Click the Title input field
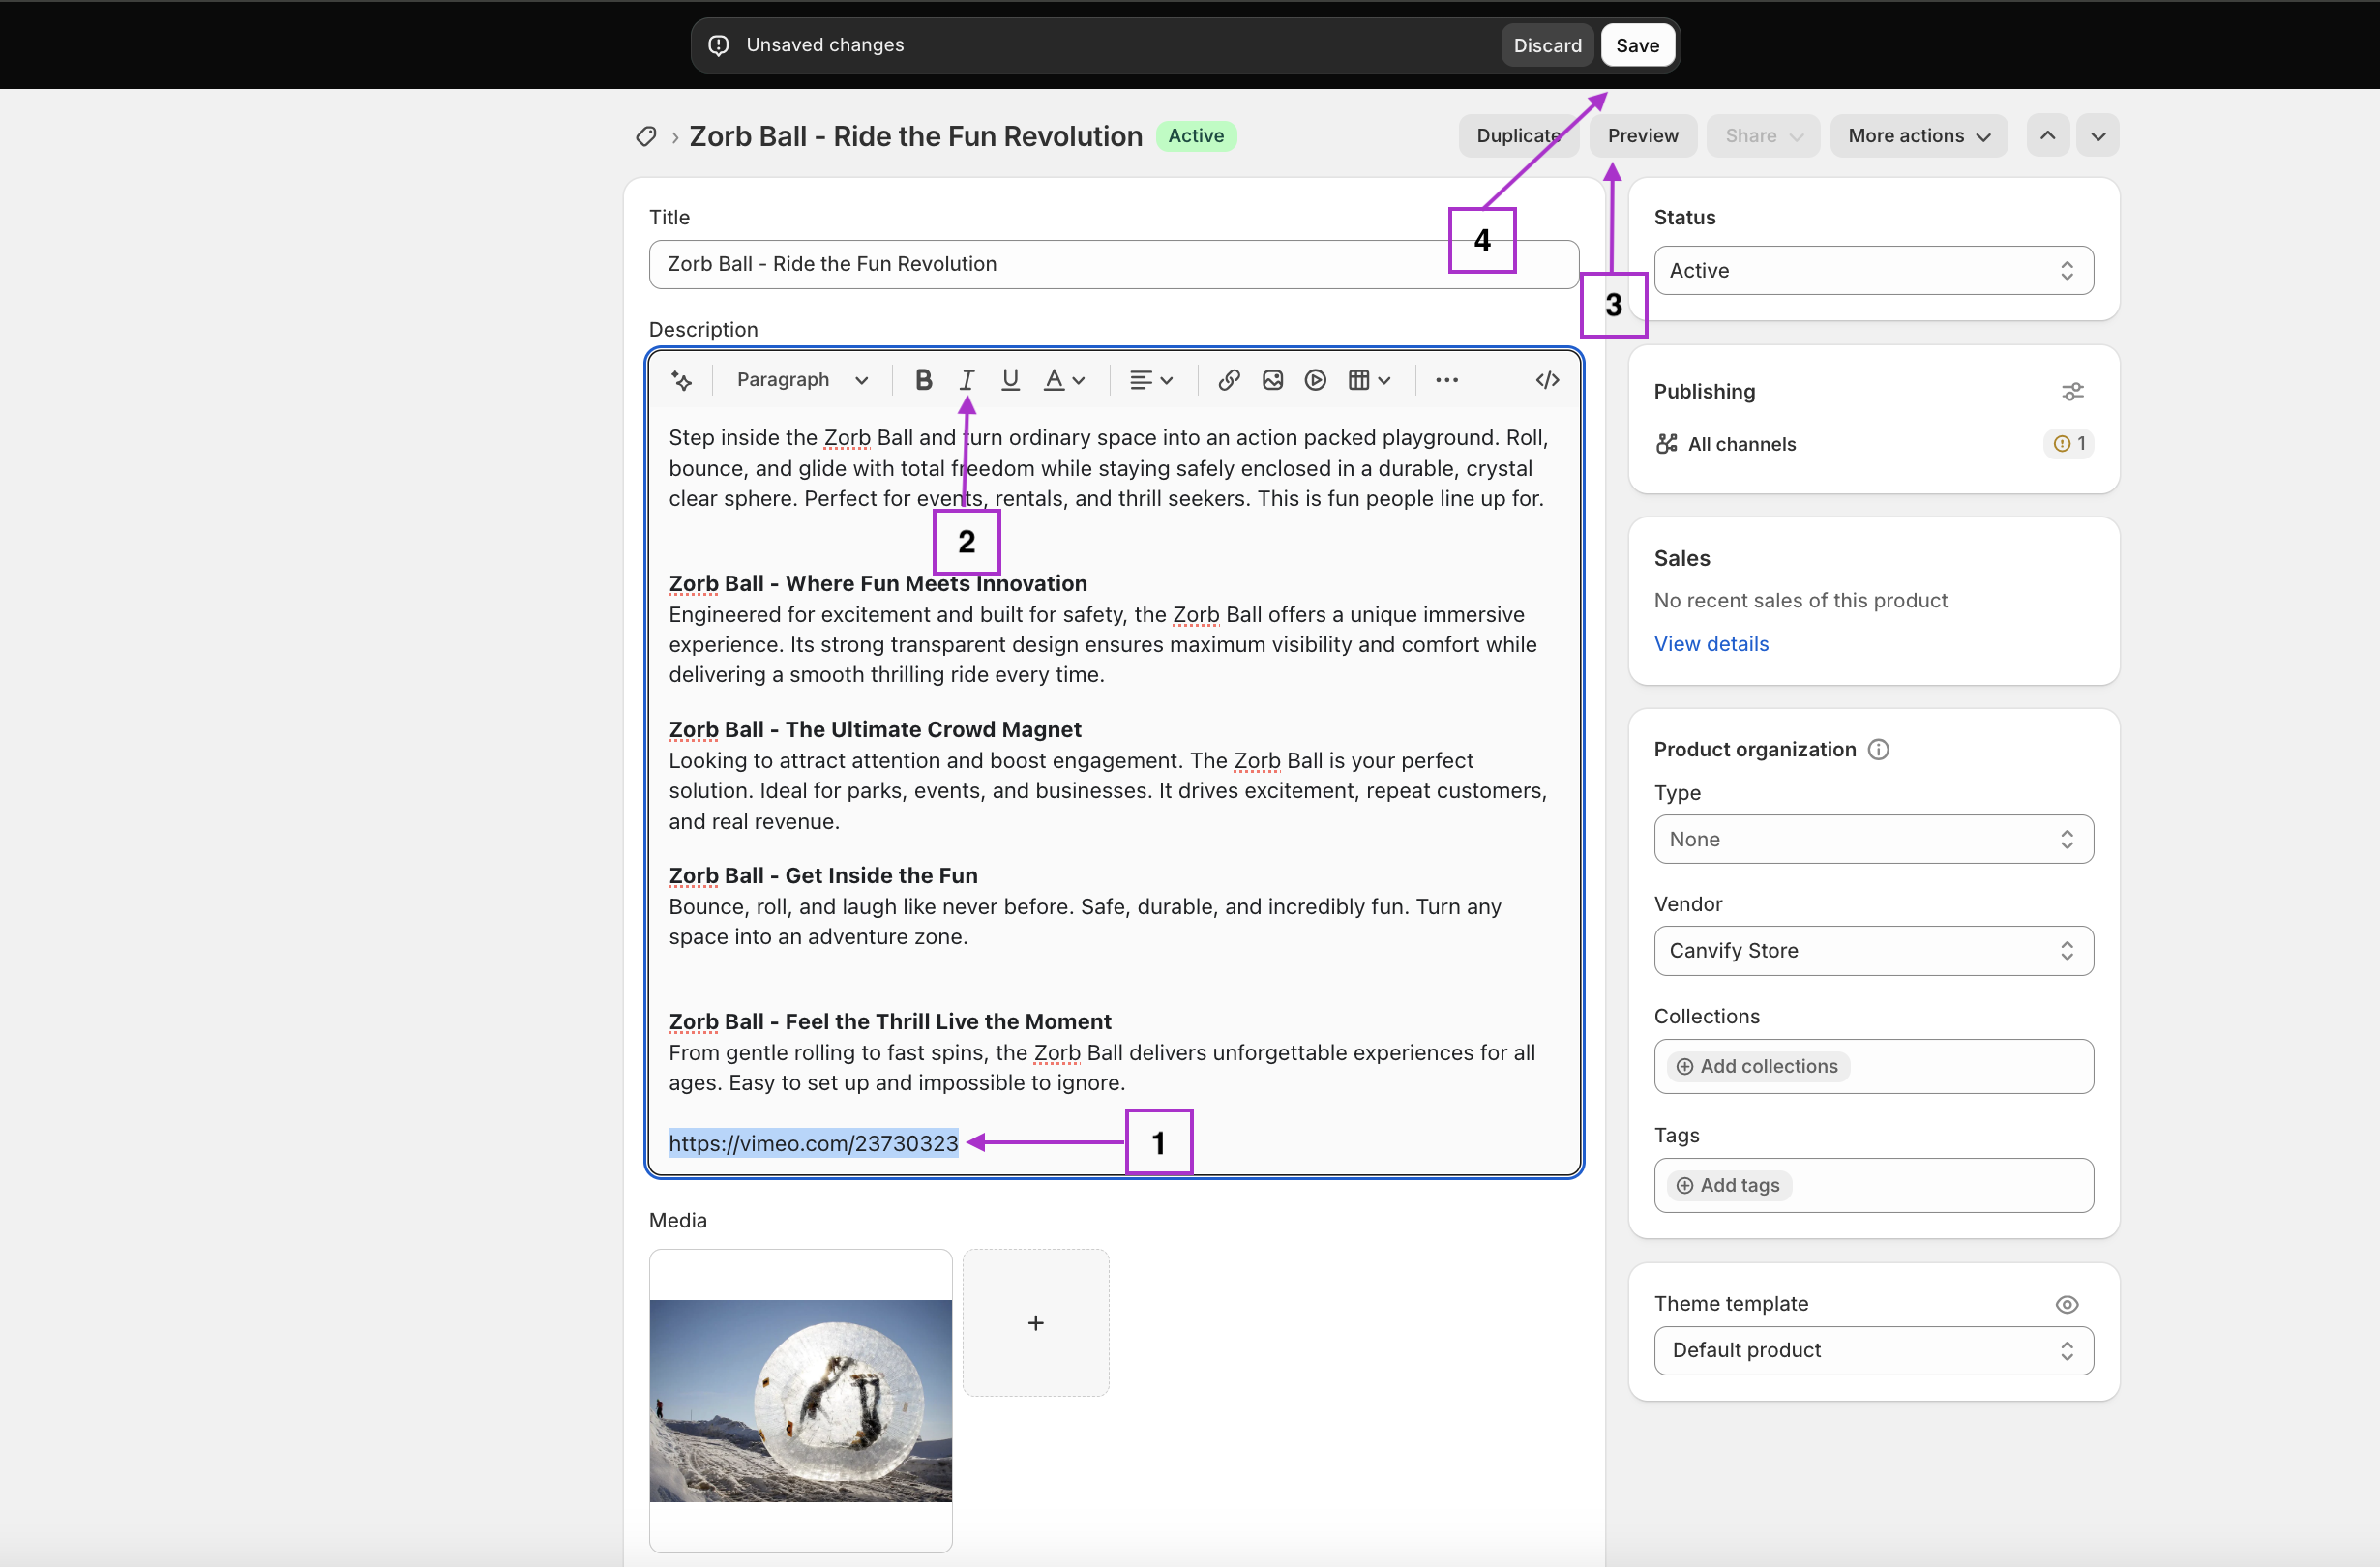The height and width of the screenshot is (1567, 2380). 1113,264
